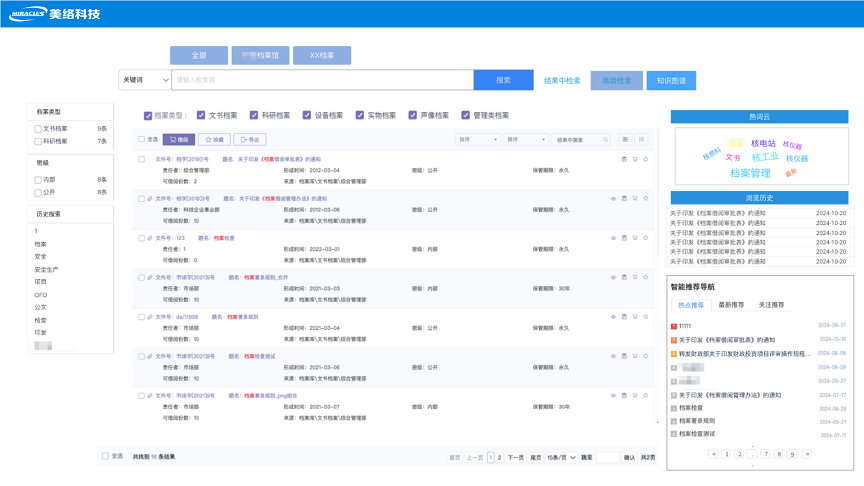Click the 导出 export button

click(250, 140)
